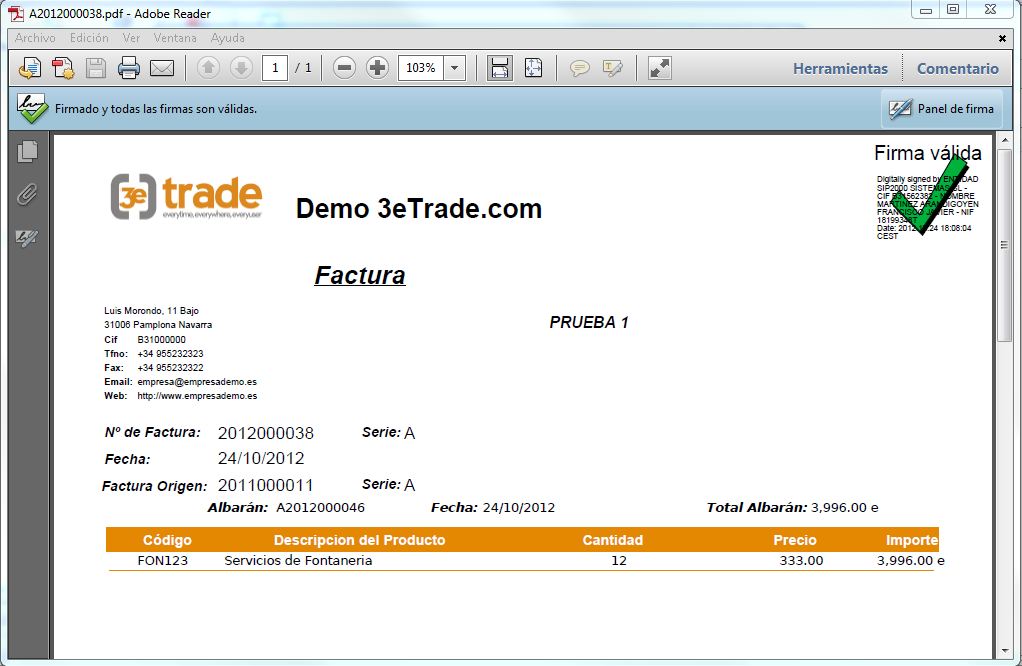Click the zoom percentage field showing 103%

421,68
